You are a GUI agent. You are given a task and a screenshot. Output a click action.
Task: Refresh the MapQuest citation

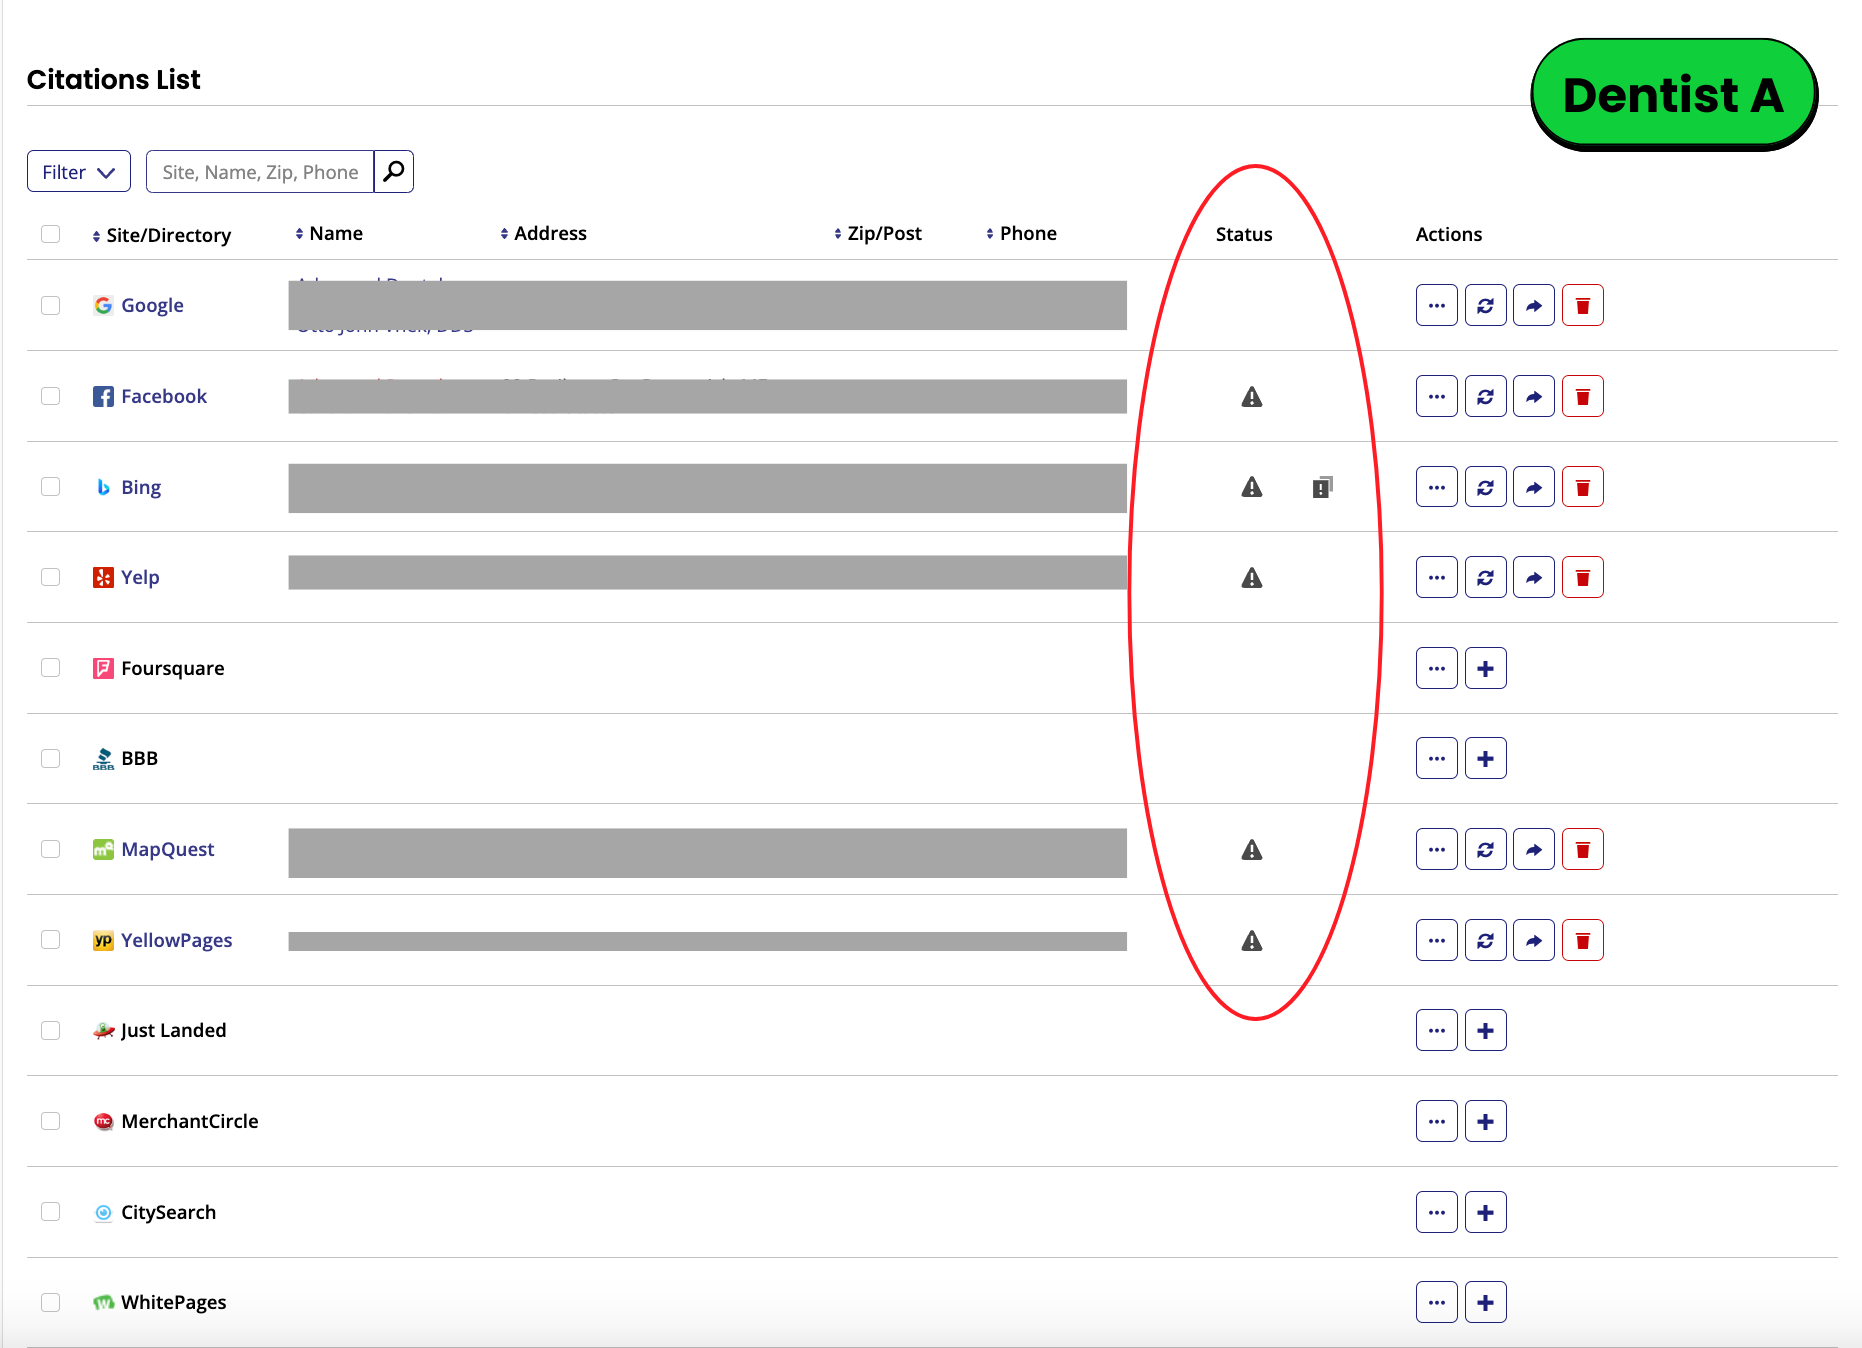pyautogui.click(x=1485, y=849)
